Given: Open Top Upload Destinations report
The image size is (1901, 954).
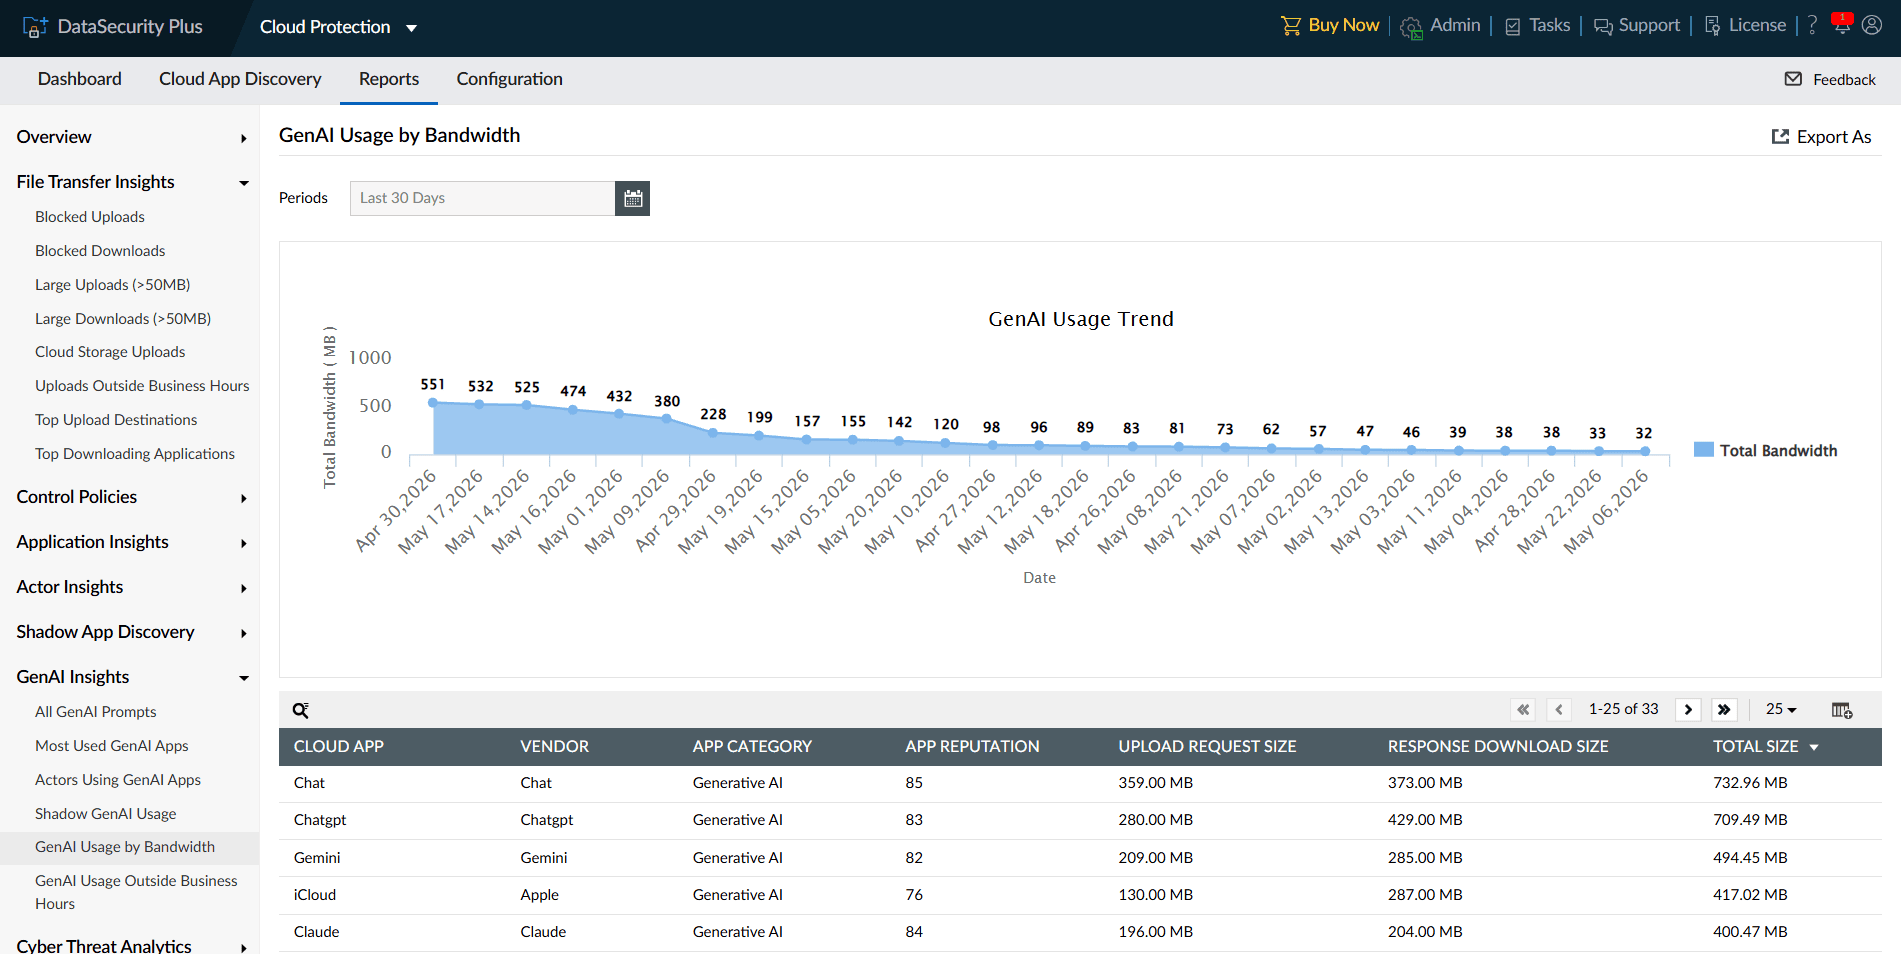Looking at the screenshot, I should click(x=116, y=420).
